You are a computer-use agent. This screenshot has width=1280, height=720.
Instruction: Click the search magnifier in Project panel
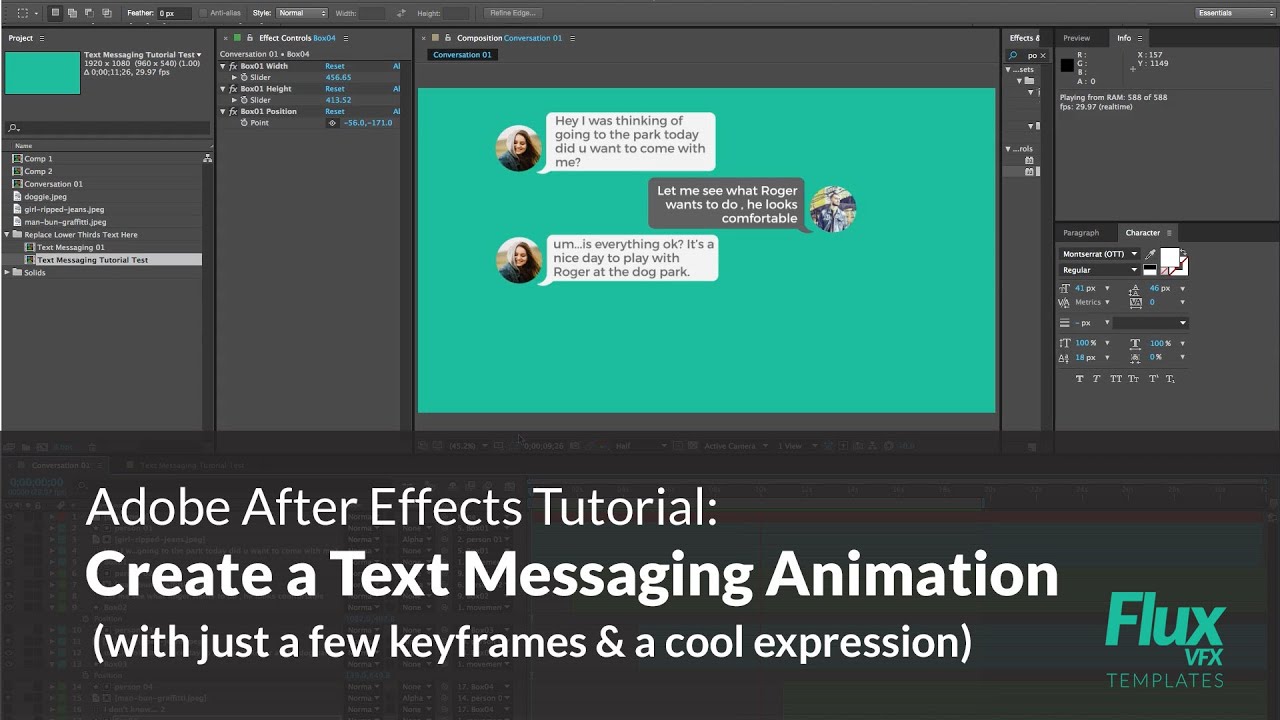pos(13,128)
